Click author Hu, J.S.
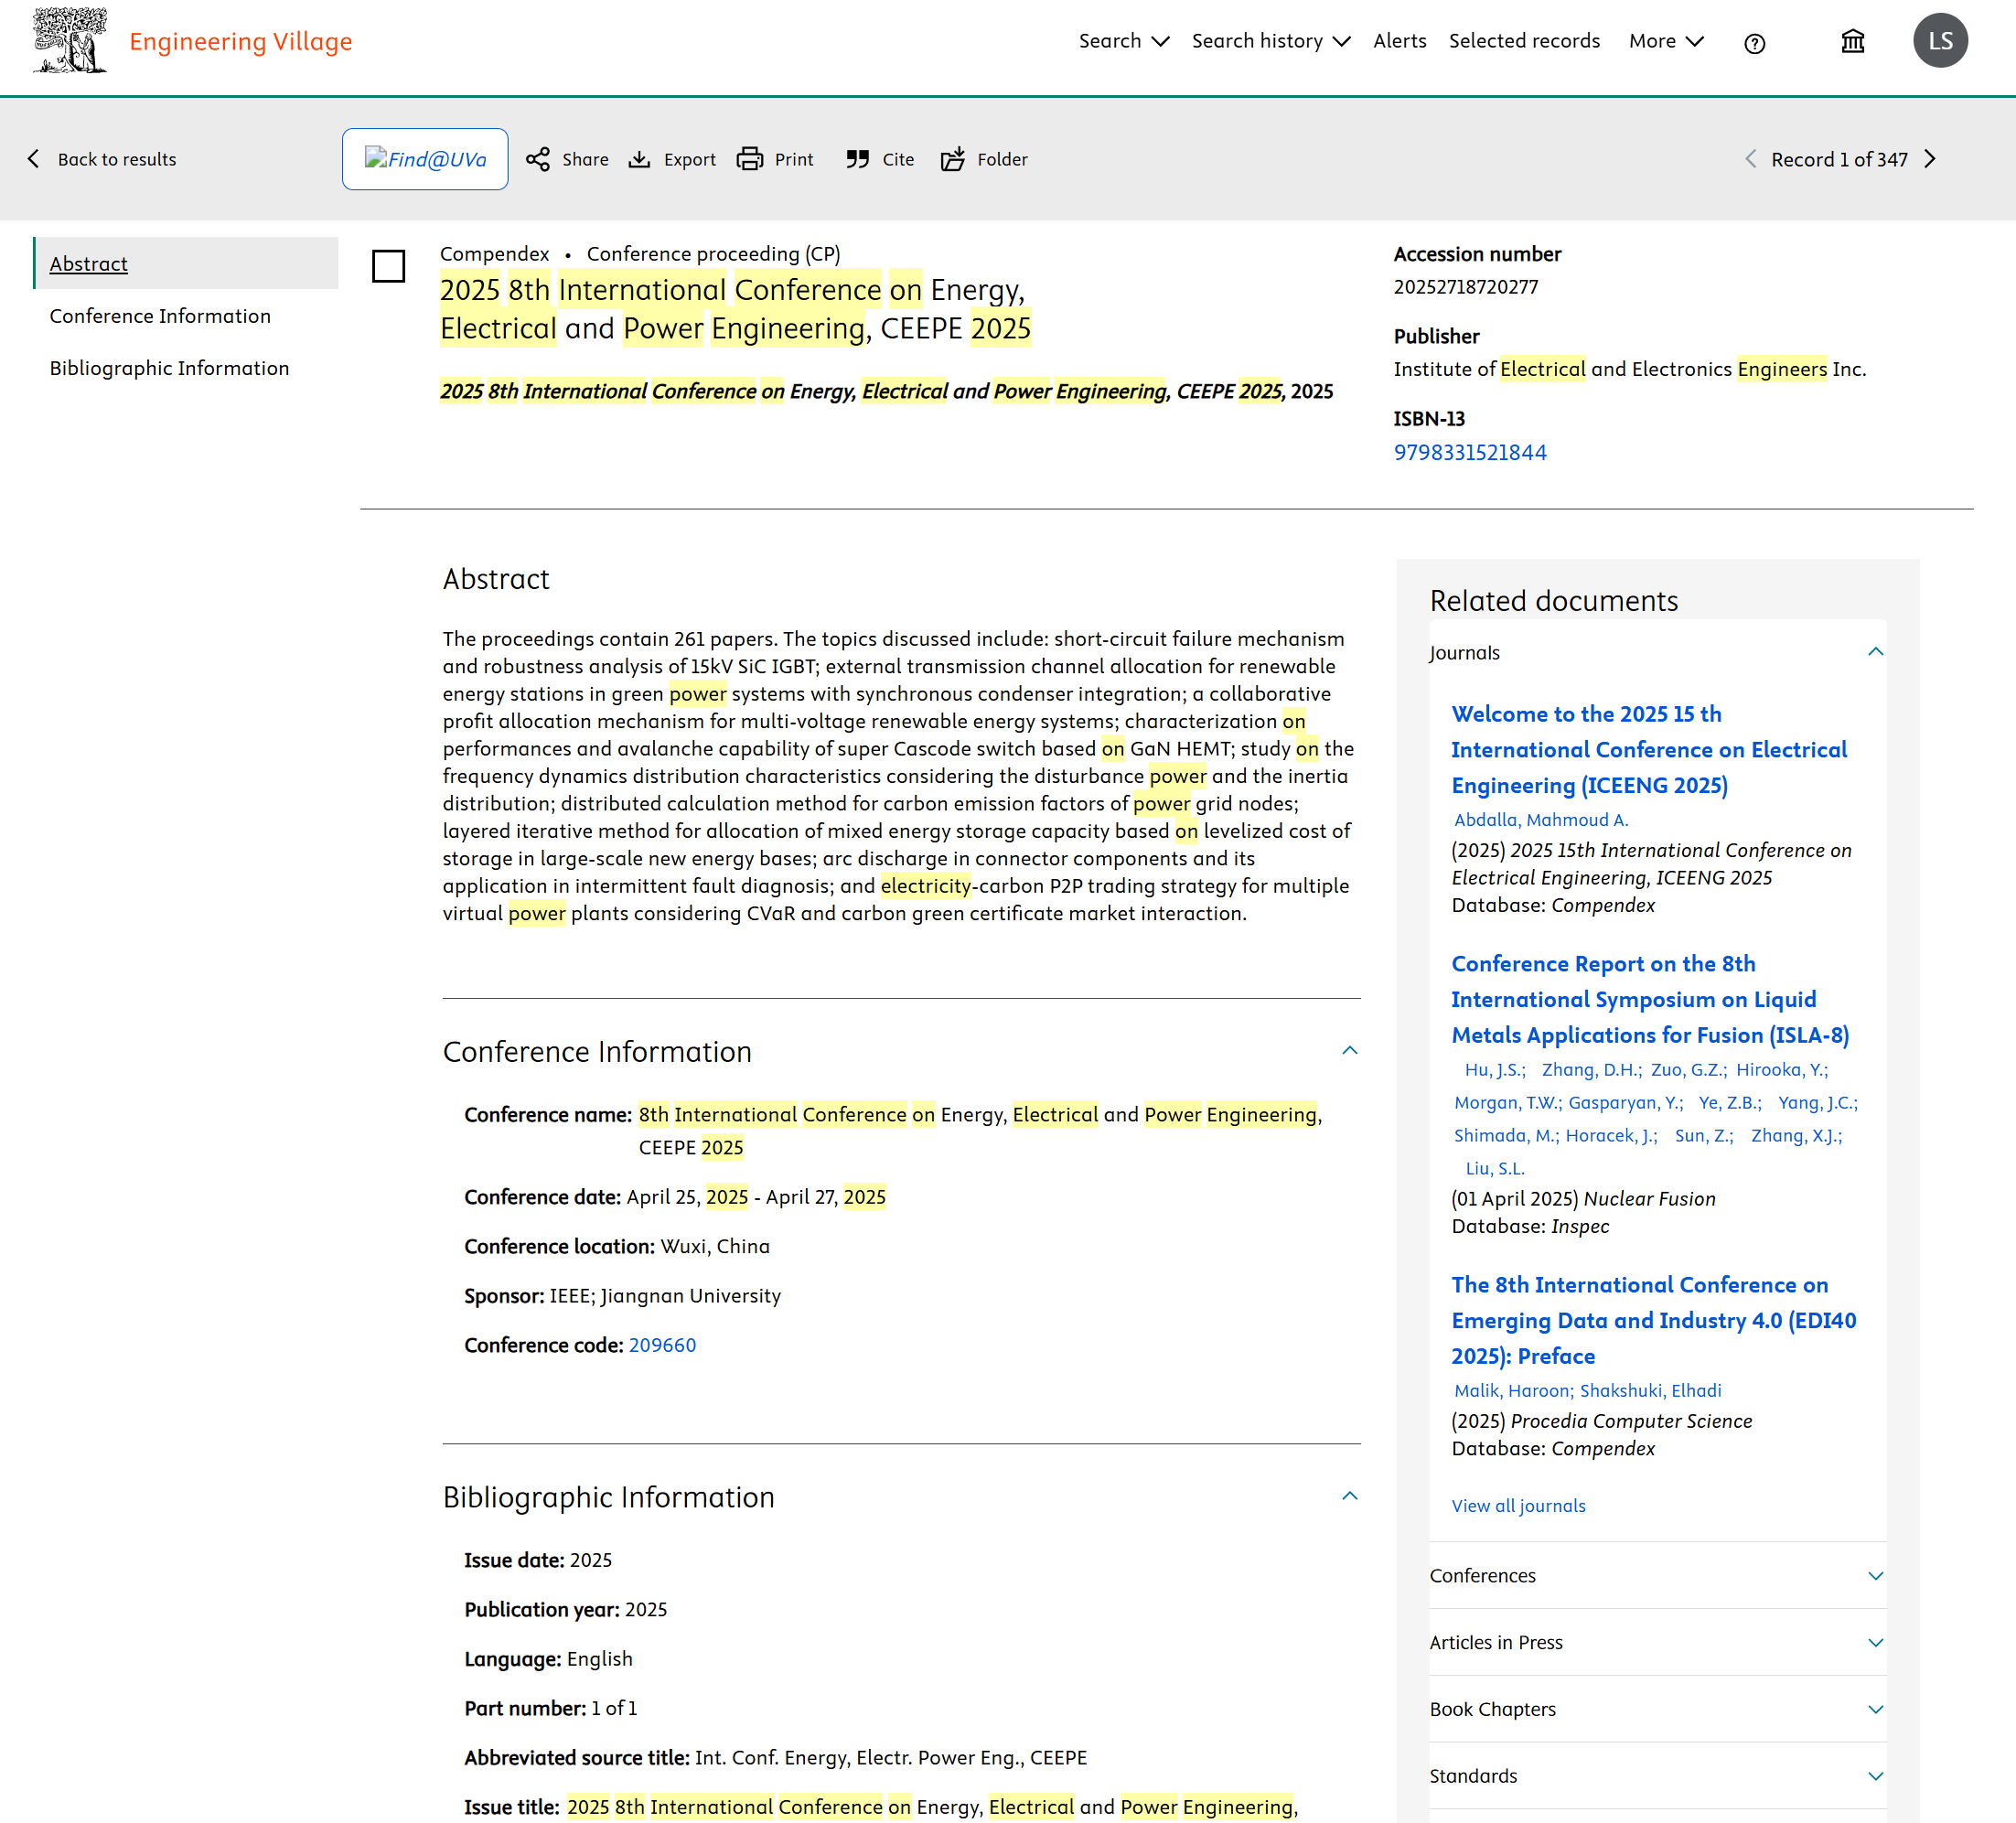Viewport: 2016px width, 1823px height. (1494, 1070)
